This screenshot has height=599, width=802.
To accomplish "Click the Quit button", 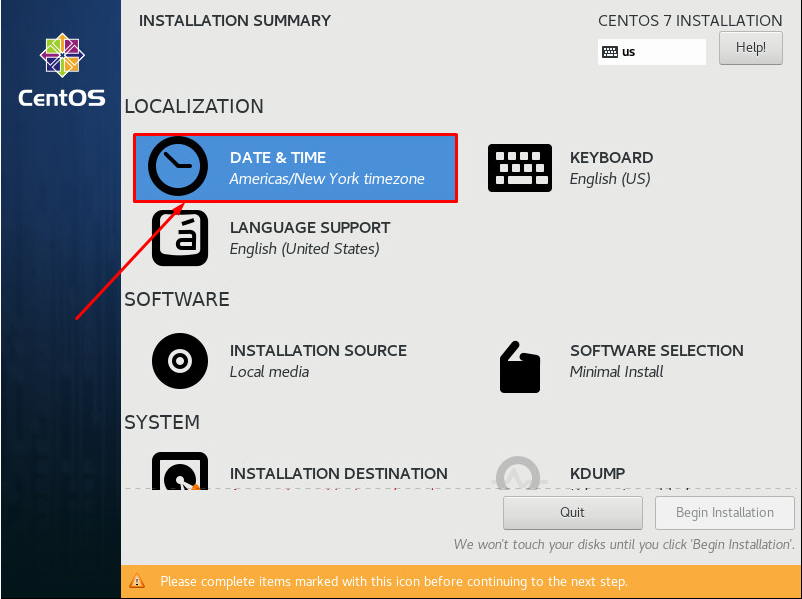I will point(572,513).
